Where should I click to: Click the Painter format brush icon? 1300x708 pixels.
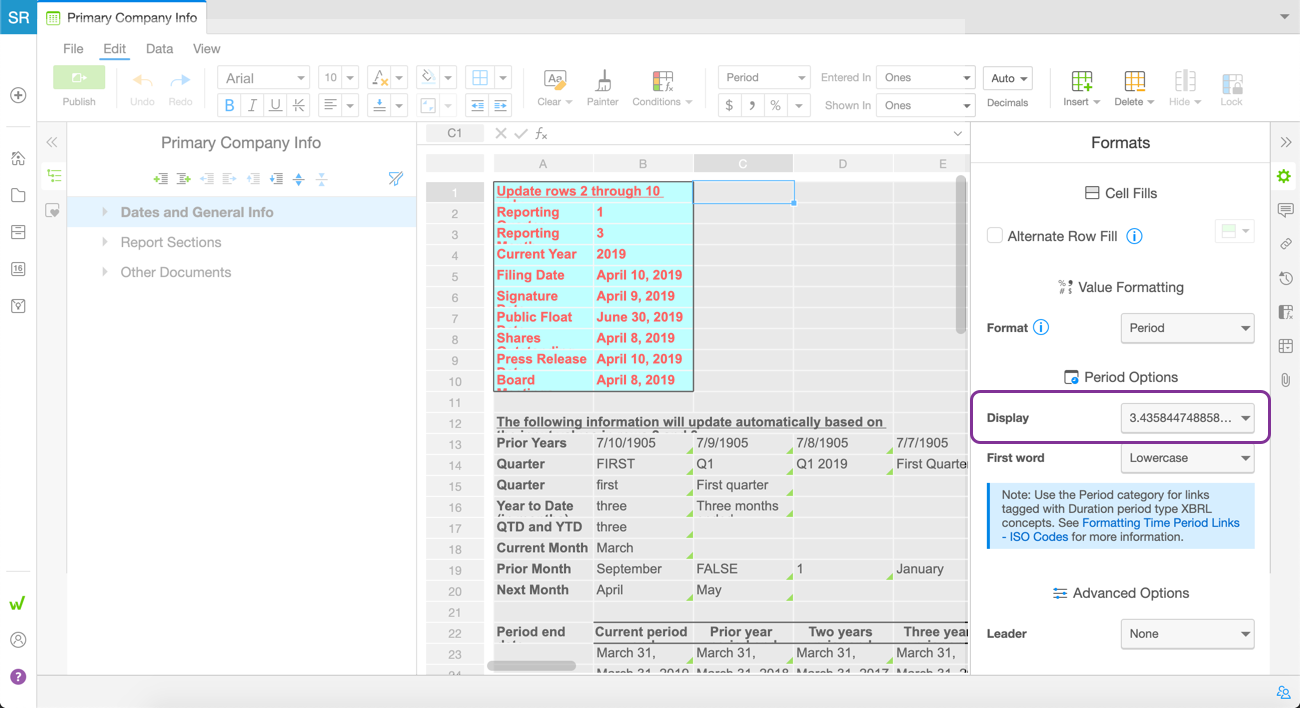pyautogui.click(x=602, y=81)
